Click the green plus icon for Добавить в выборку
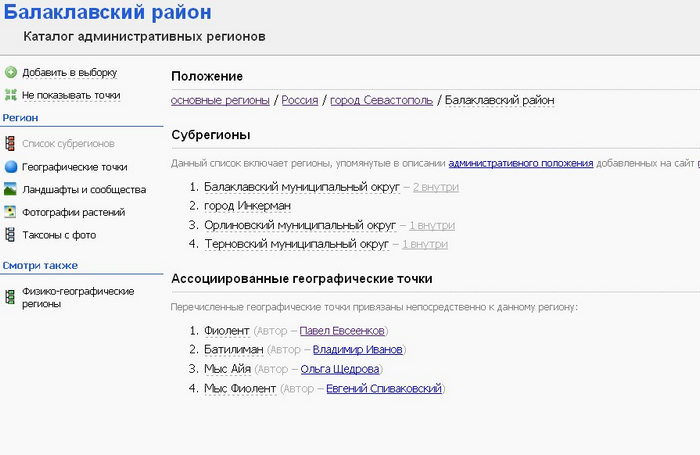 [10, 72]
